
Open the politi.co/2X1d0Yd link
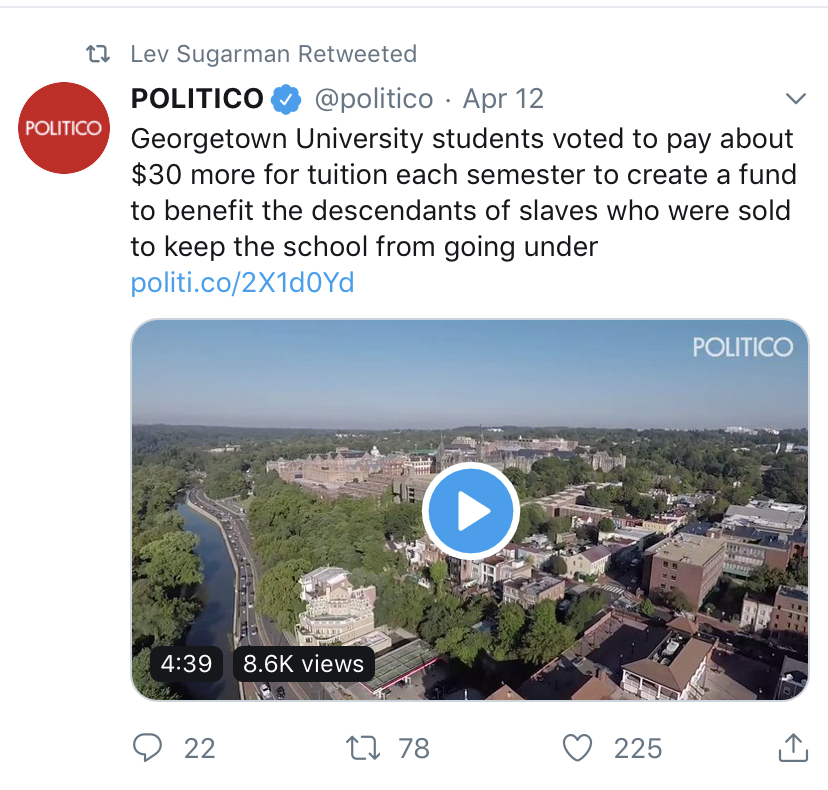242,283
